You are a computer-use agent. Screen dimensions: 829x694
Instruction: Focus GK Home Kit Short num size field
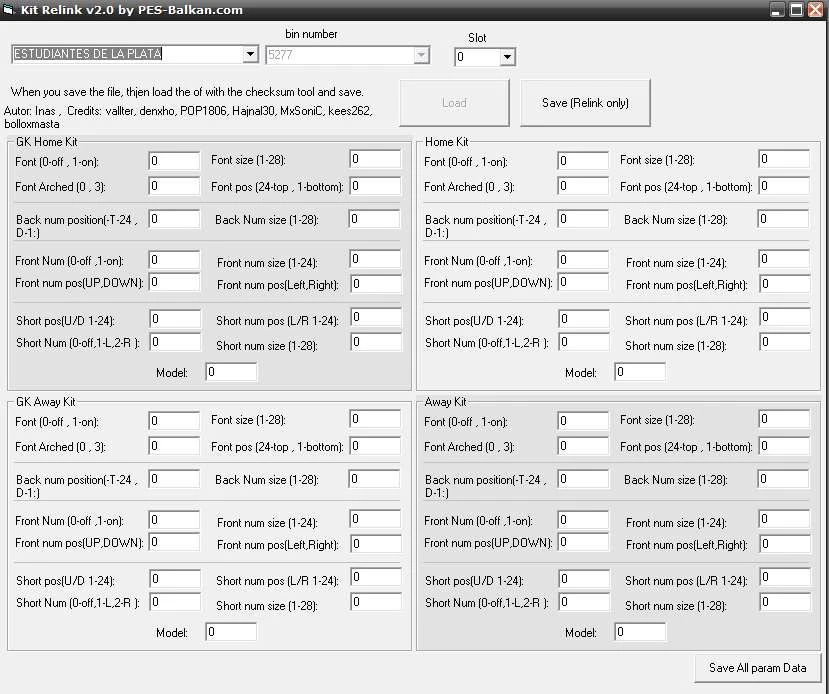[x=376, y=343]
